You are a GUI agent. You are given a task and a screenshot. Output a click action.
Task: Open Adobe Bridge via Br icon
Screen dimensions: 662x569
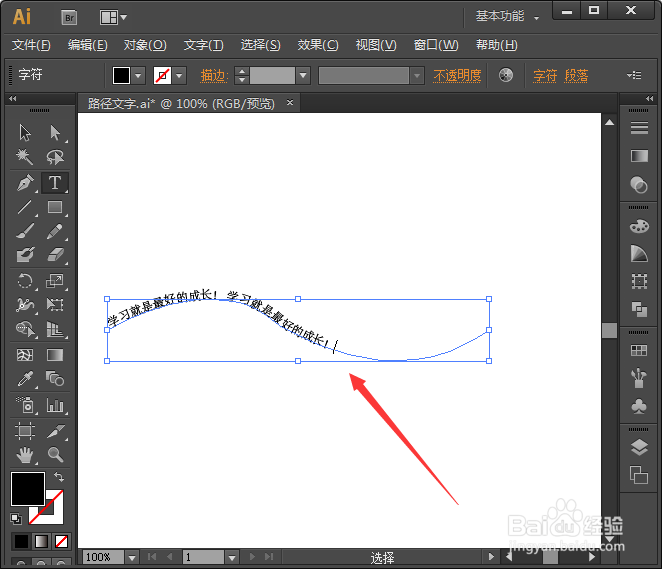[x=69, y=18]
